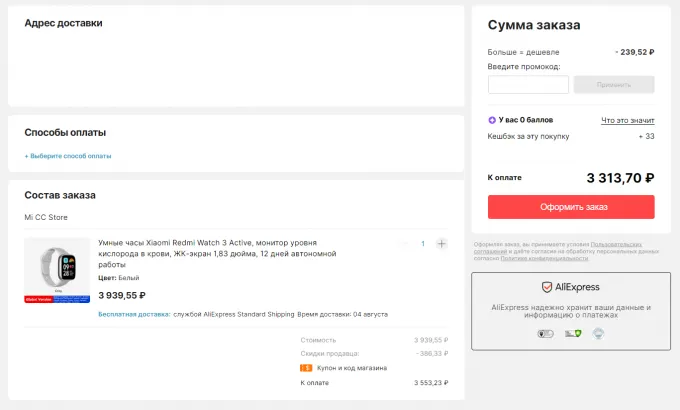
Task: Click the Xiaomi Redmi Watch product title
Action: click(x=216, y=253)
